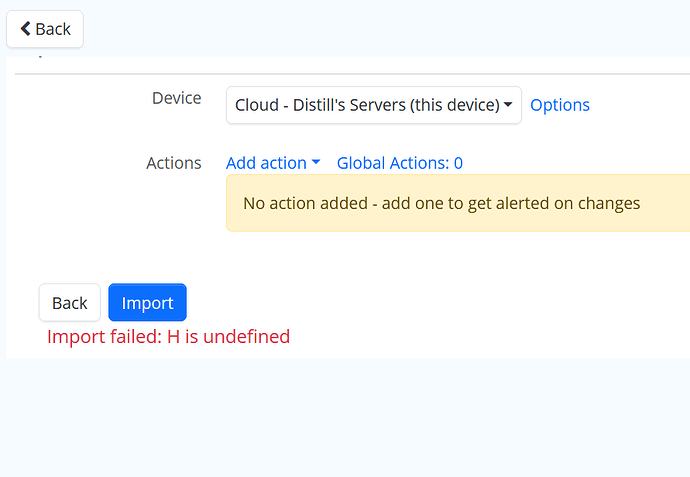Viewport: 690px width, 477px height.
Task: Select the 'Import failed: H is undefined' error text
Action: click(x=169, y=337)
